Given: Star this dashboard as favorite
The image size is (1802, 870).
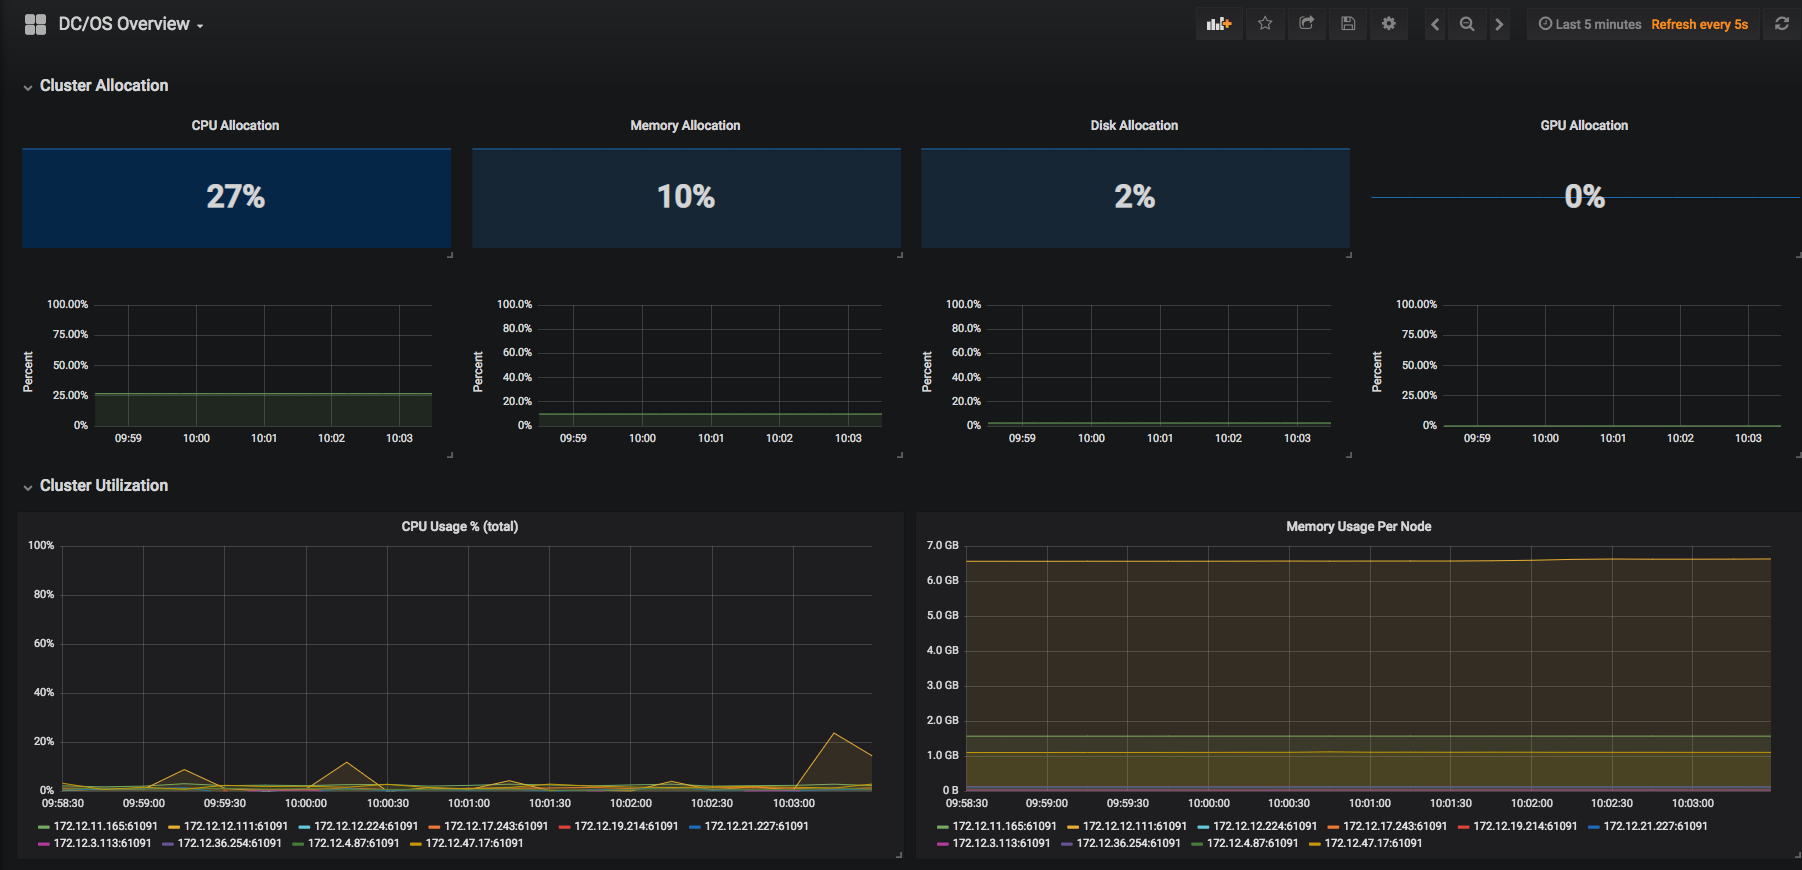Looking at the screenshot, I should [1265, 24].
